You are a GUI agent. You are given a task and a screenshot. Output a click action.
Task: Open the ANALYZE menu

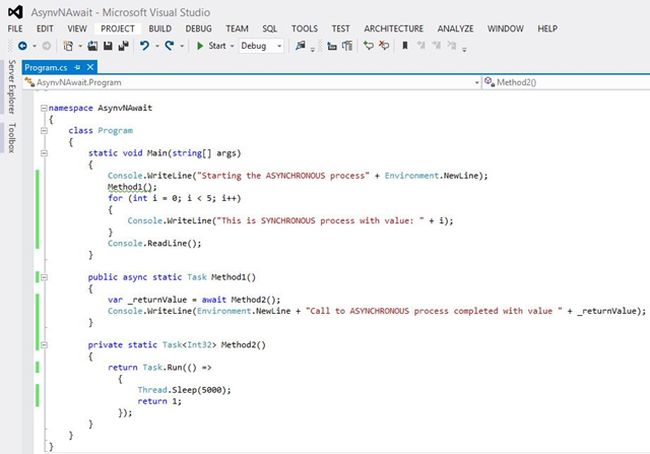pyautogui.click(x=455, y=29)
